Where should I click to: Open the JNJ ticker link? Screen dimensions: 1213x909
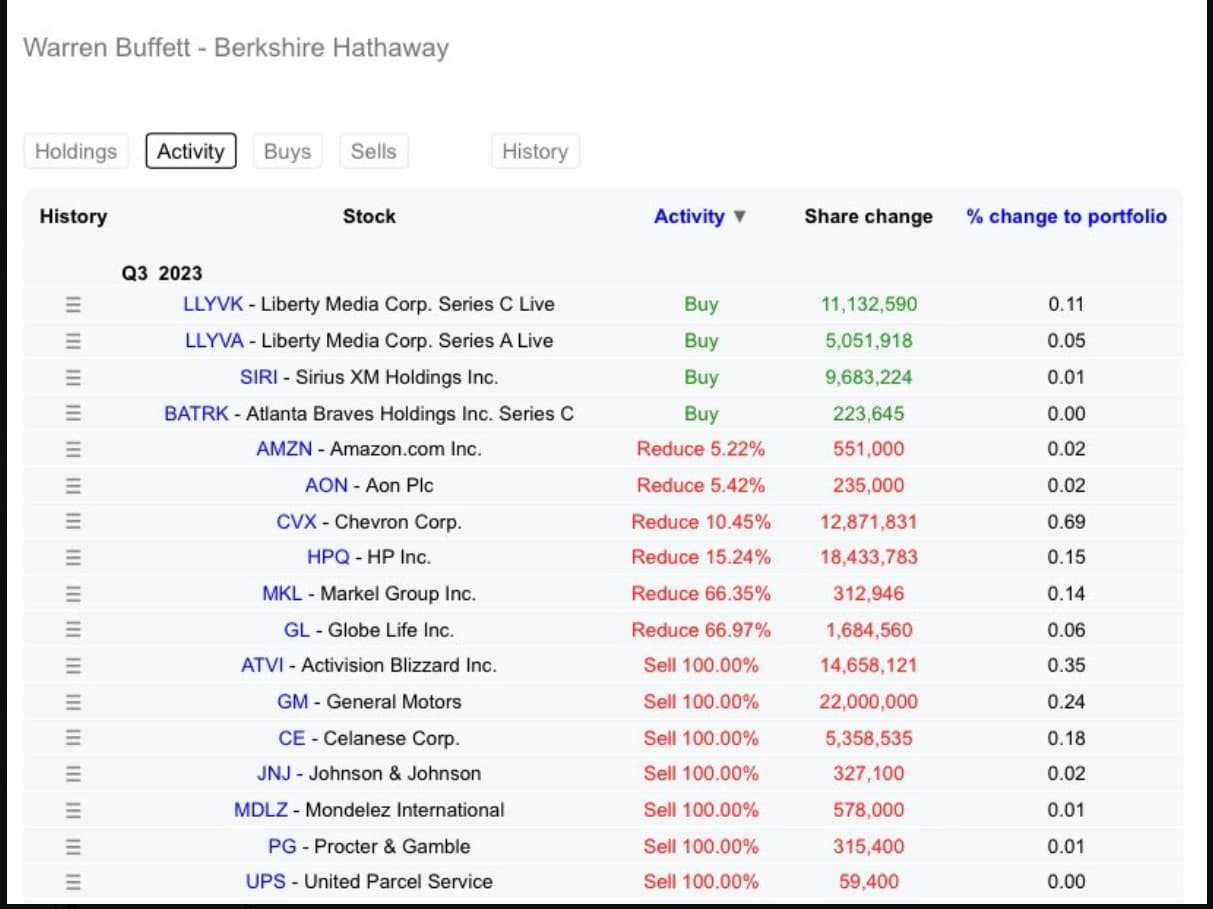pos(274,774)
